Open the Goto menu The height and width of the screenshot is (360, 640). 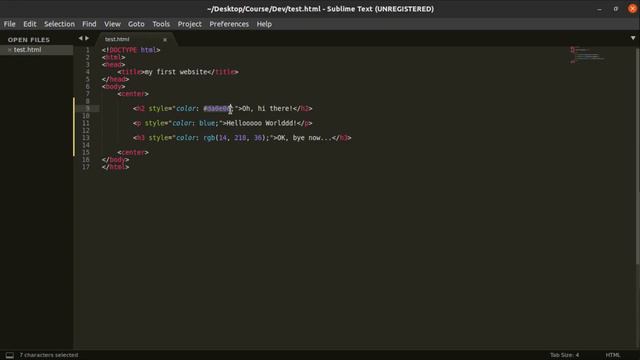point(136,24)
